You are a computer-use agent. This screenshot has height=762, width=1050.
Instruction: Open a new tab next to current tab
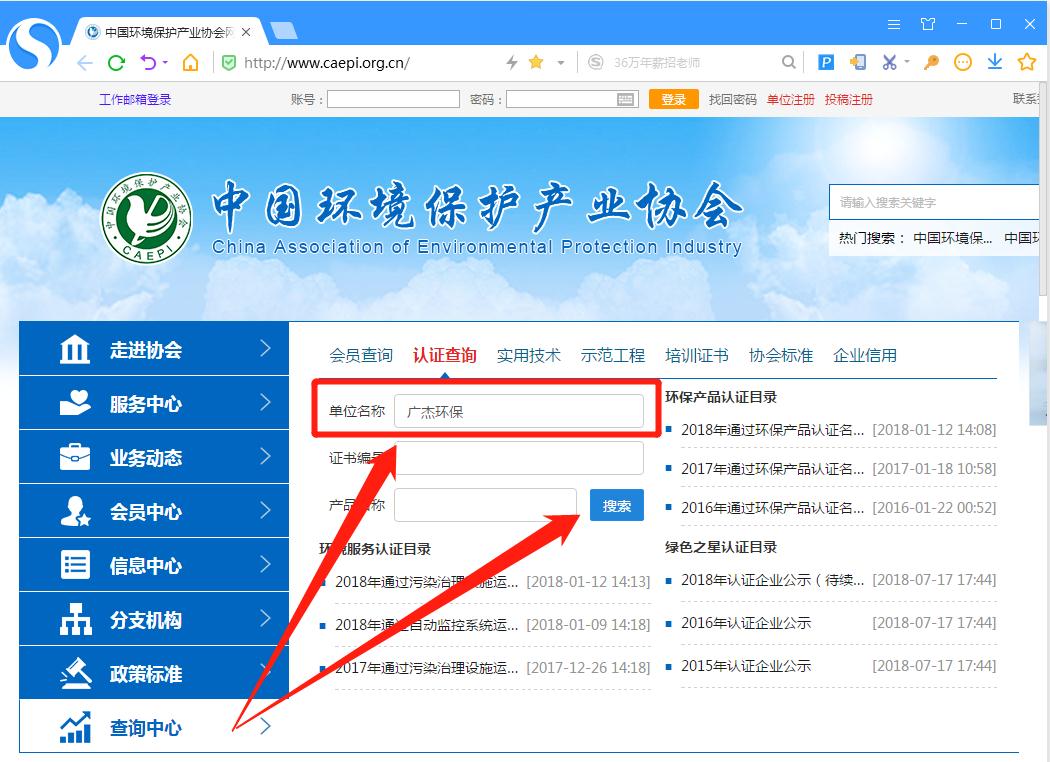[x=283, y=31]
